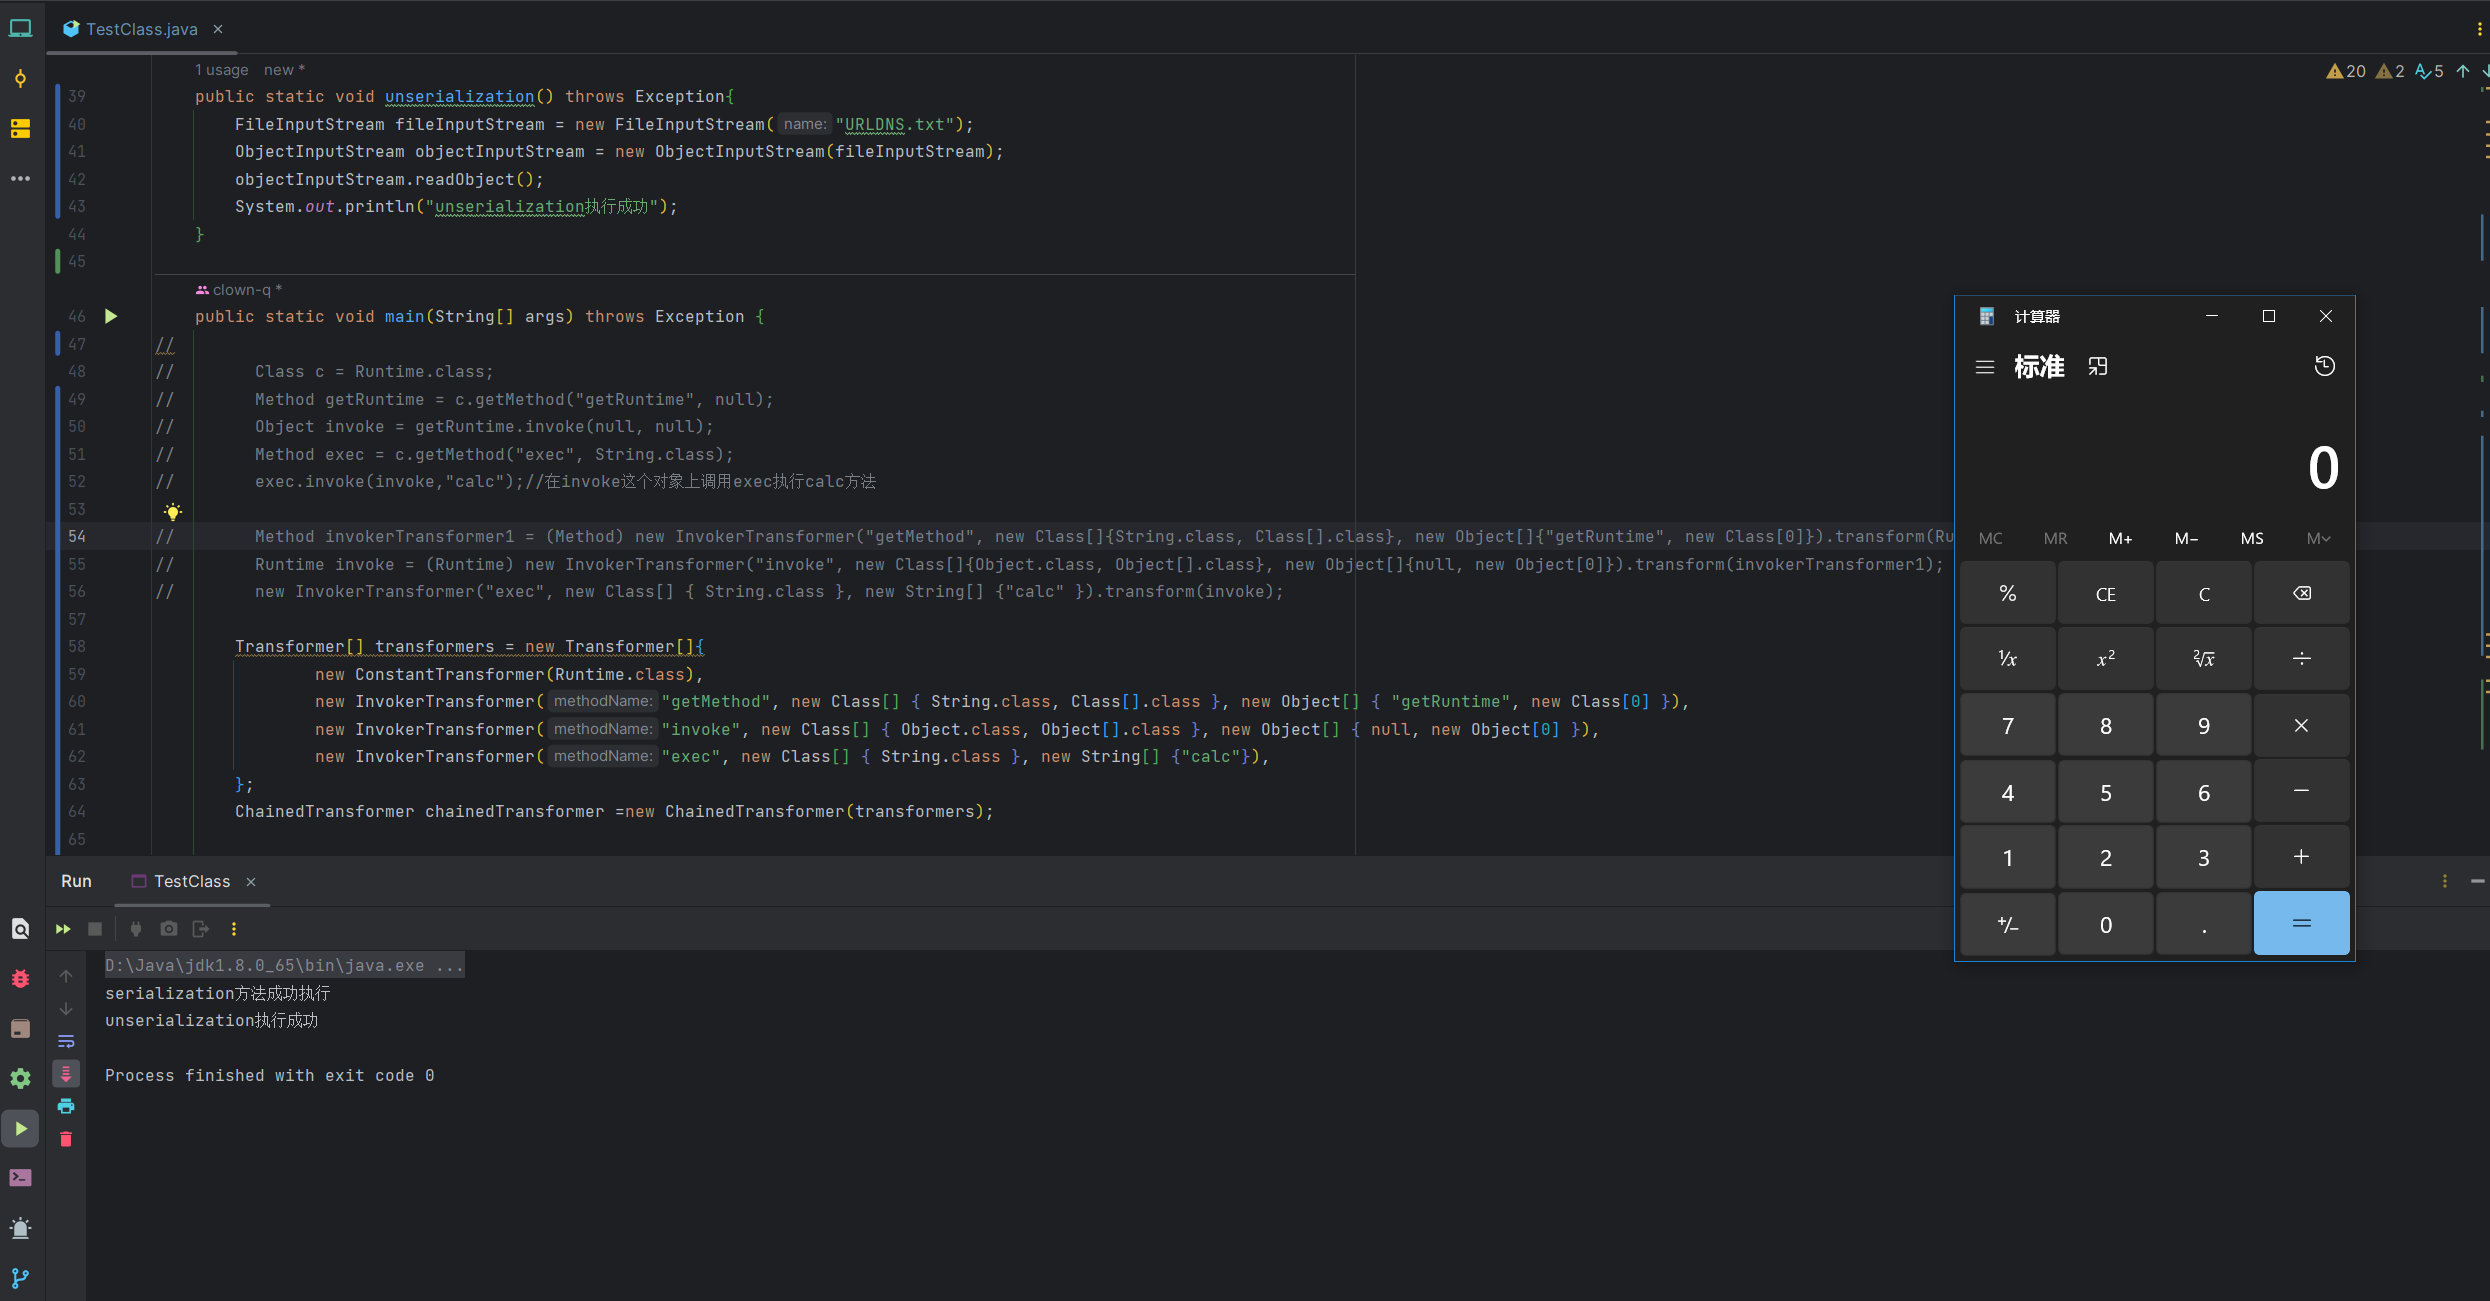Toggle scroll to end in console
This screenshot has width=2490, height=1301.
click(x=66, y=1073)
